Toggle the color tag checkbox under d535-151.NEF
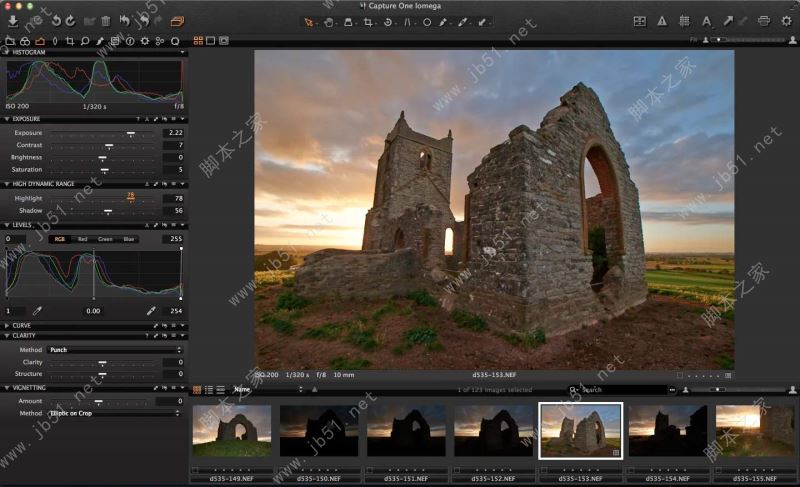 [370, 470]
